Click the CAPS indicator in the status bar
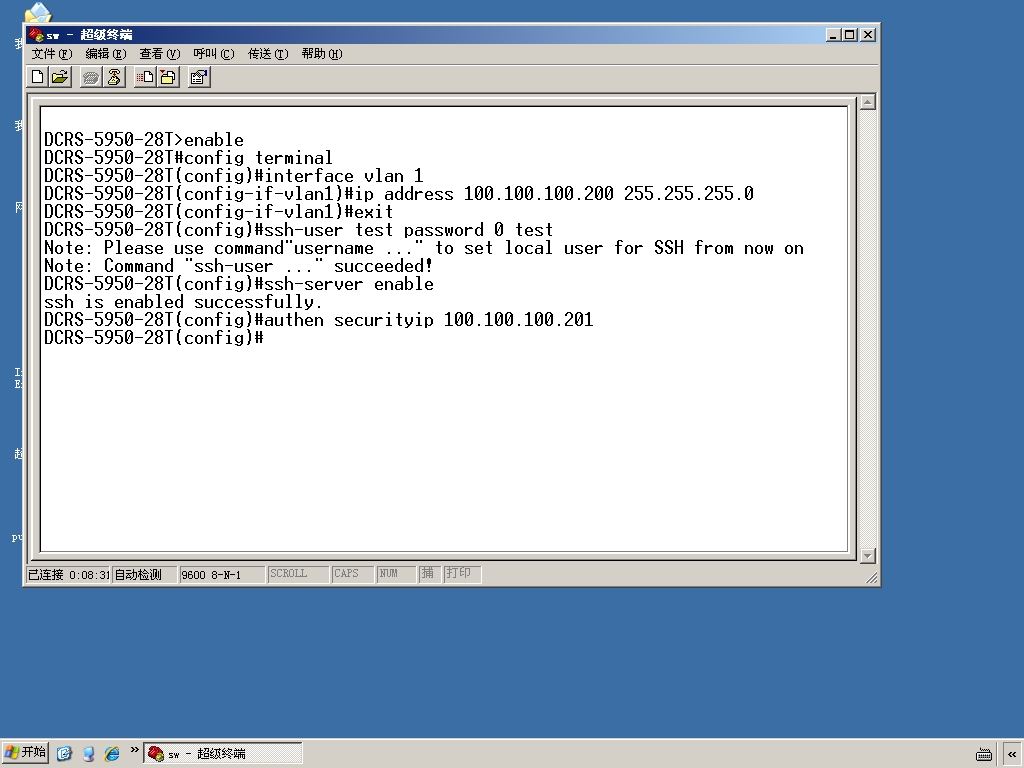1024x768 pixels. (x=353, y=574)
